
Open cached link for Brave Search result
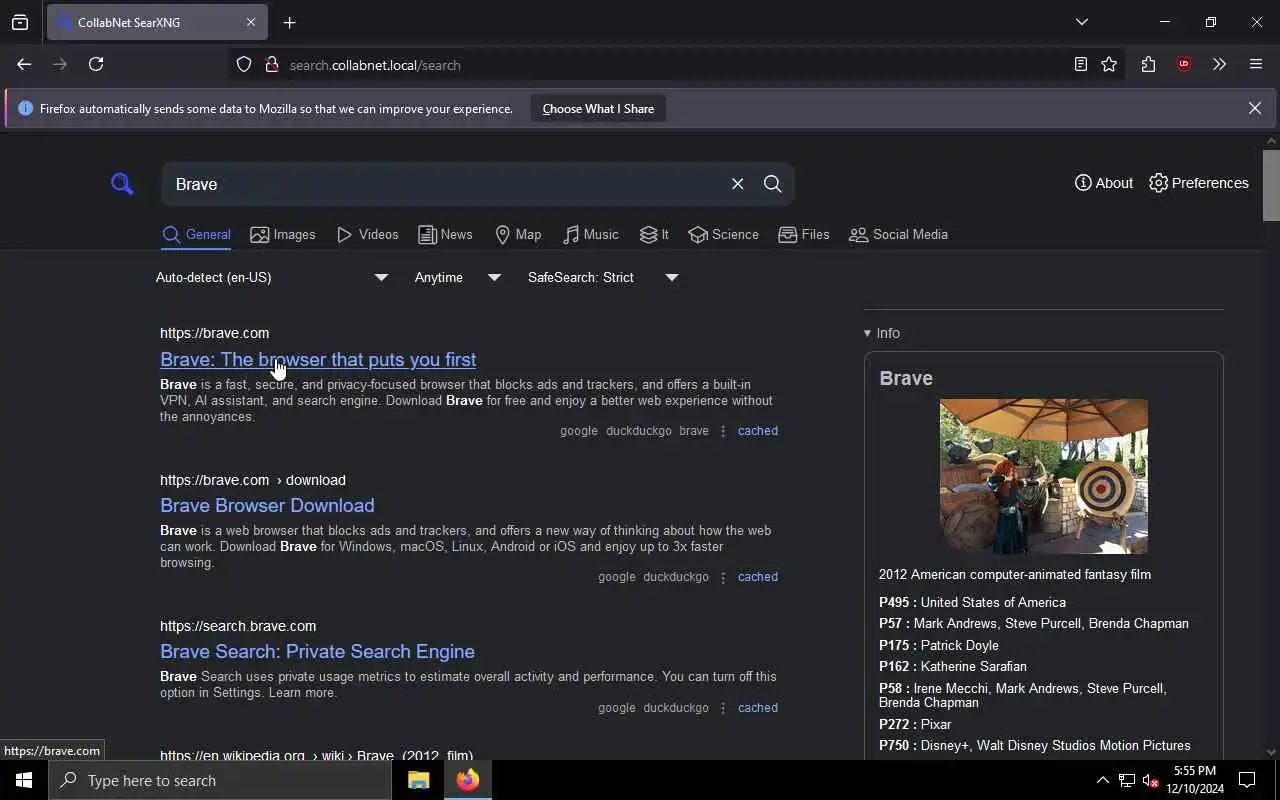pos(758,708)
